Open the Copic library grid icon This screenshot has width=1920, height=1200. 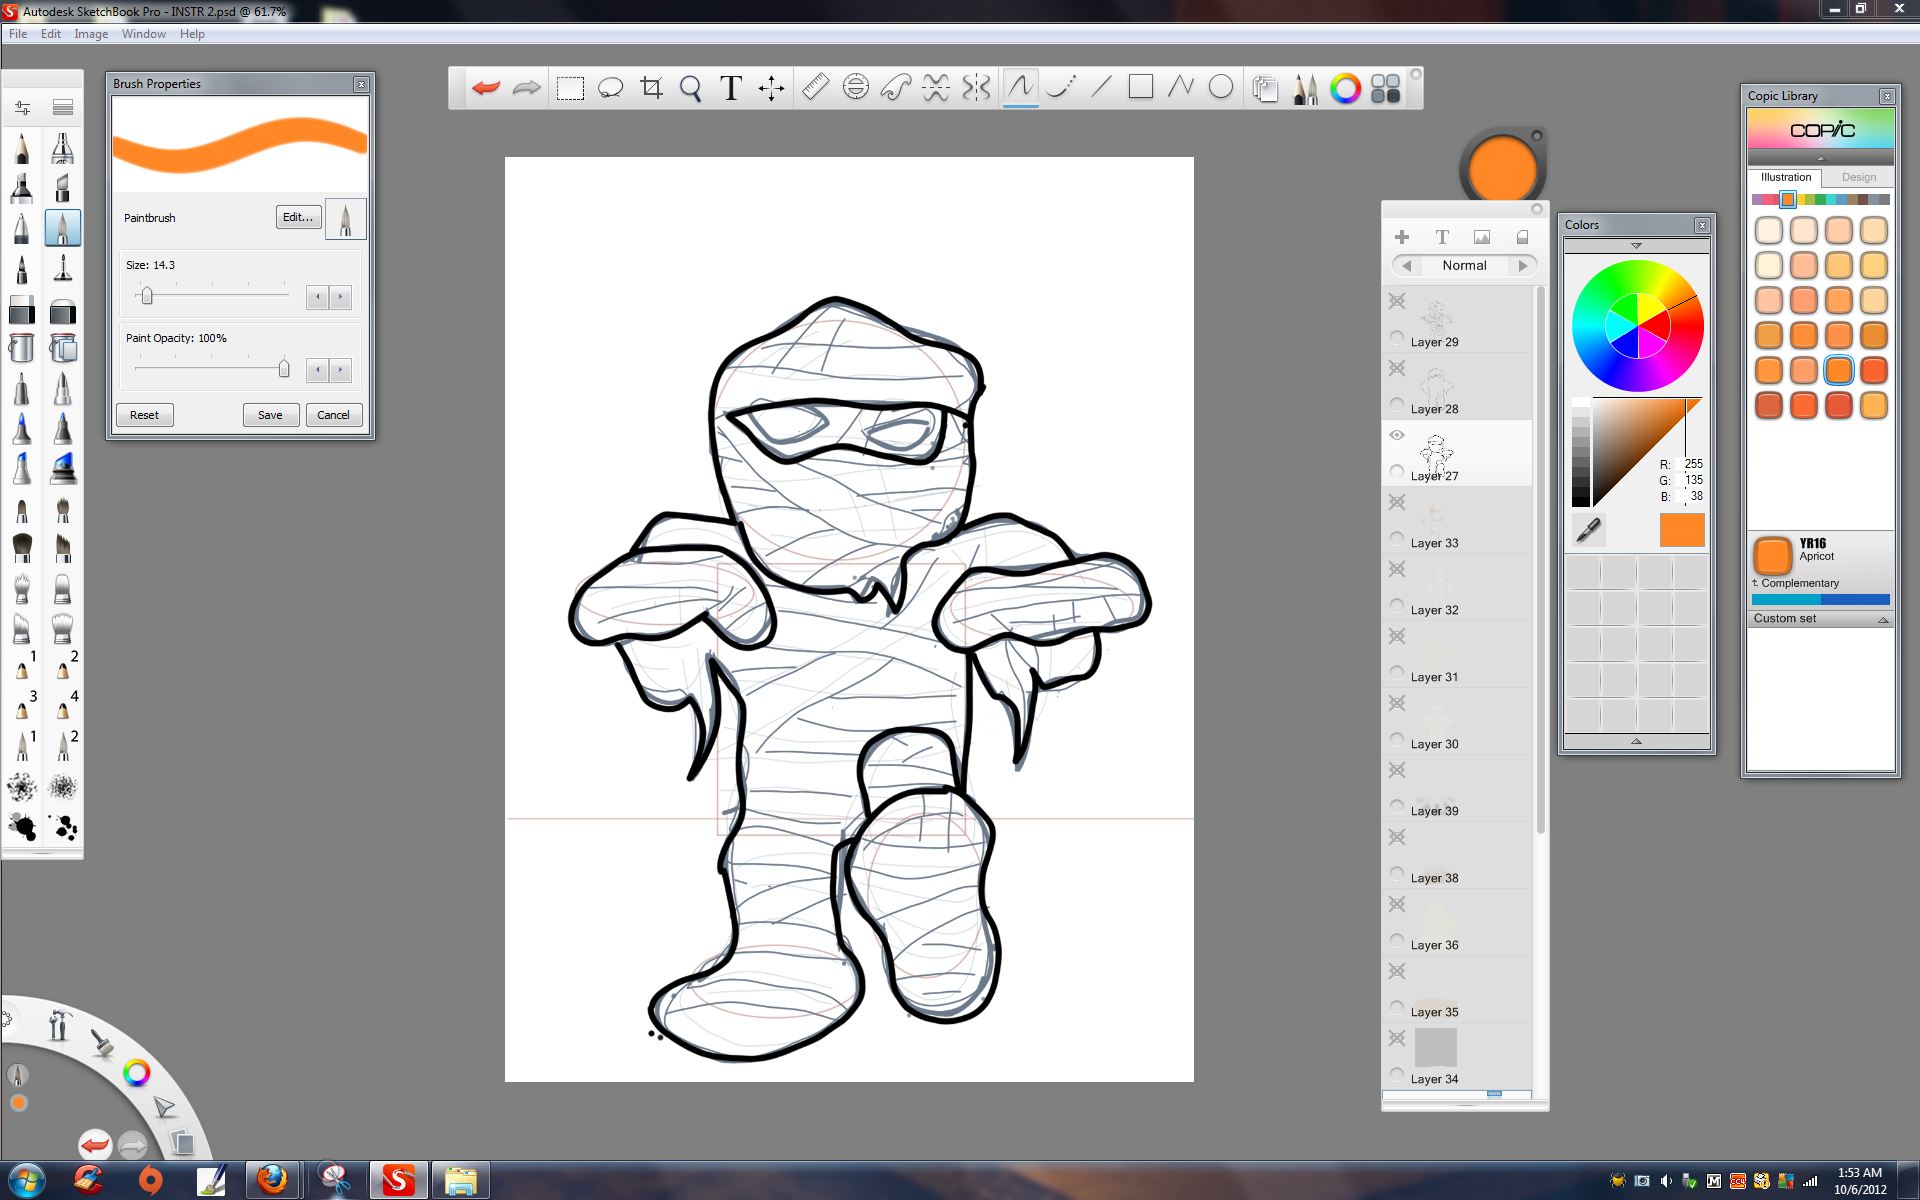click(1385, 89)
